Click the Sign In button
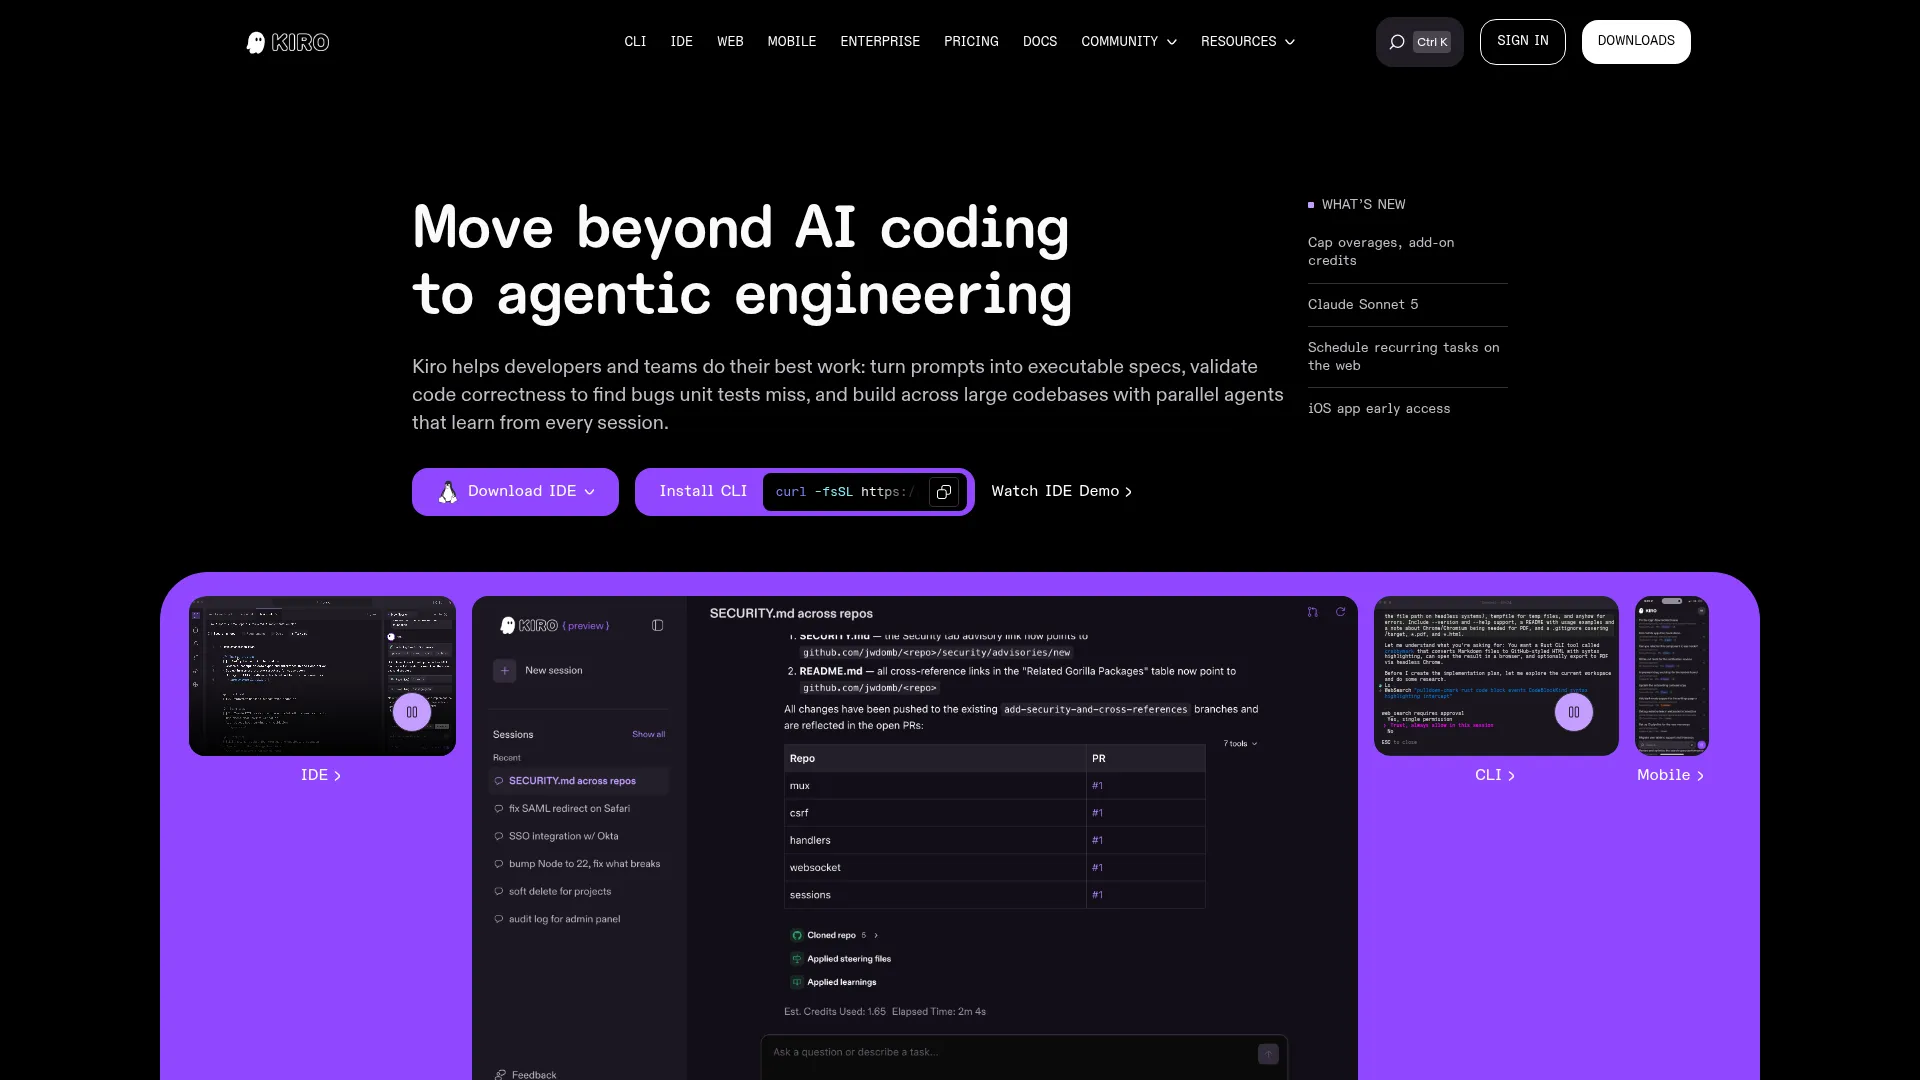The image size is (1920, 1080). coord(1522,42)
